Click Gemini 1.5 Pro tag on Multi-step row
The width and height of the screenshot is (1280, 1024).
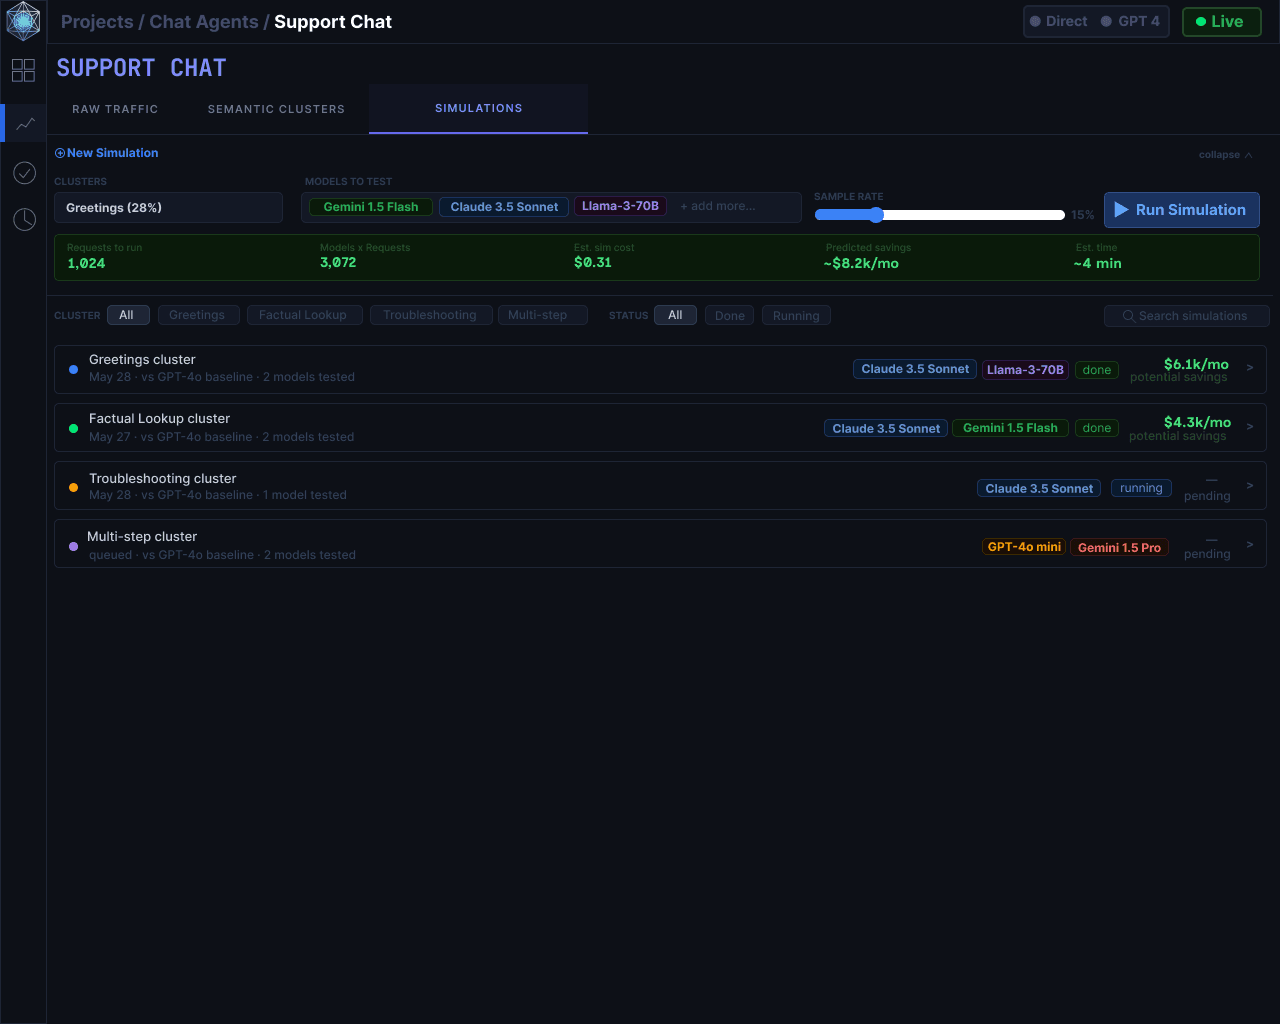(x=1119, y=547)
